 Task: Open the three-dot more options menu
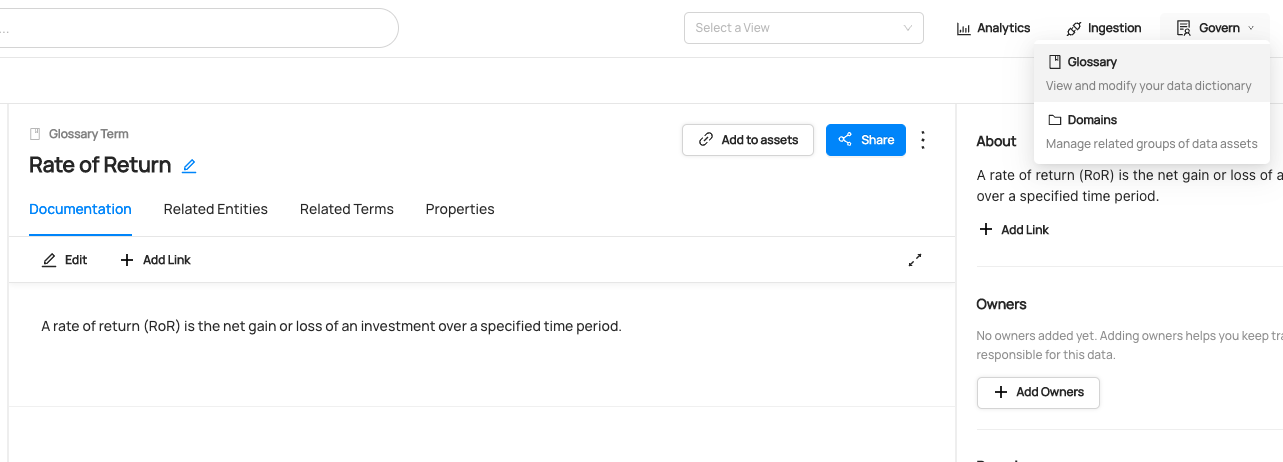tap(923, 140)
